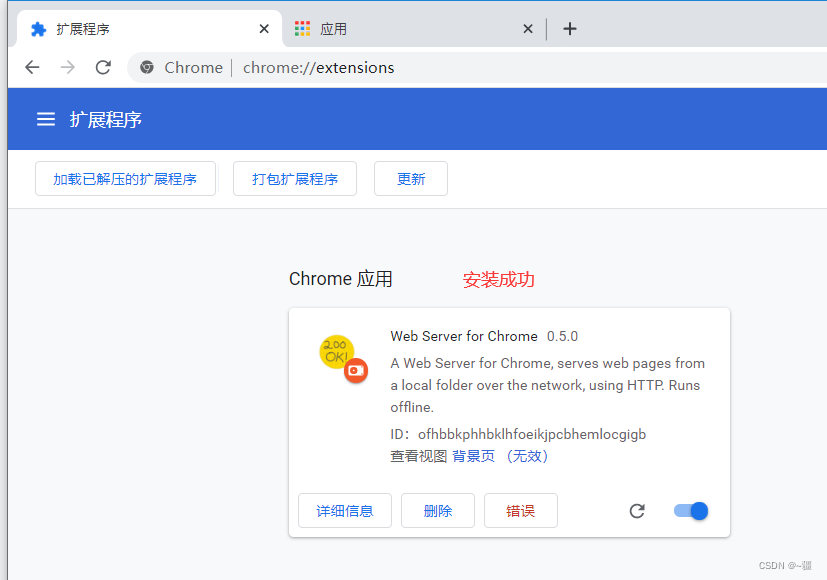This screenshot has height=580, width=827.
Task: Click the extension ID ofhbbkphhbklhfoeikjpcbhemlocgigb
Action: pos(532,434)
